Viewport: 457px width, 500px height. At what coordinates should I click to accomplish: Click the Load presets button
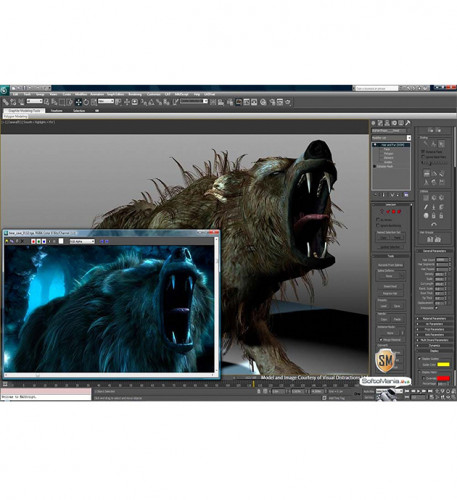point(384,306)
